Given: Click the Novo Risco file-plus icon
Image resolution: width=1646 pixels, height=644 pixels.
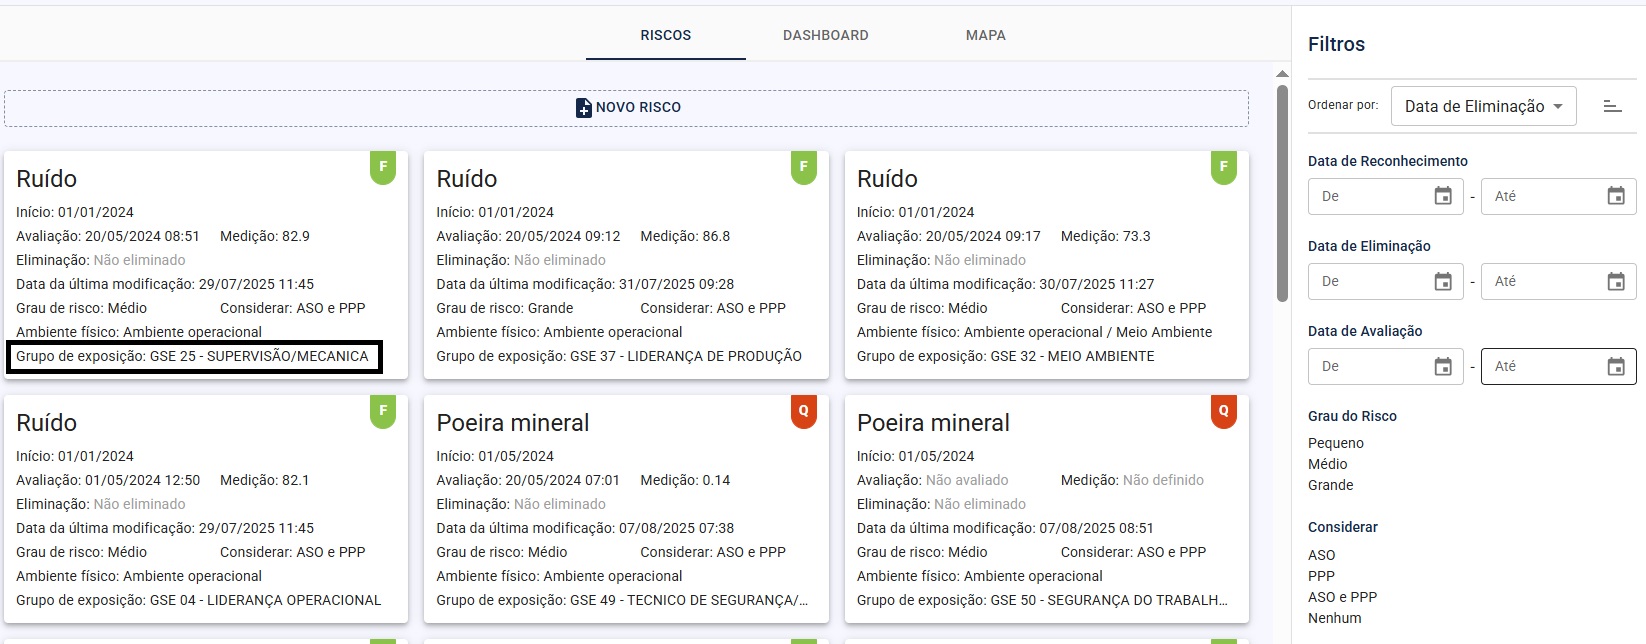Looking at the screenshot, I should click(584, 108).
